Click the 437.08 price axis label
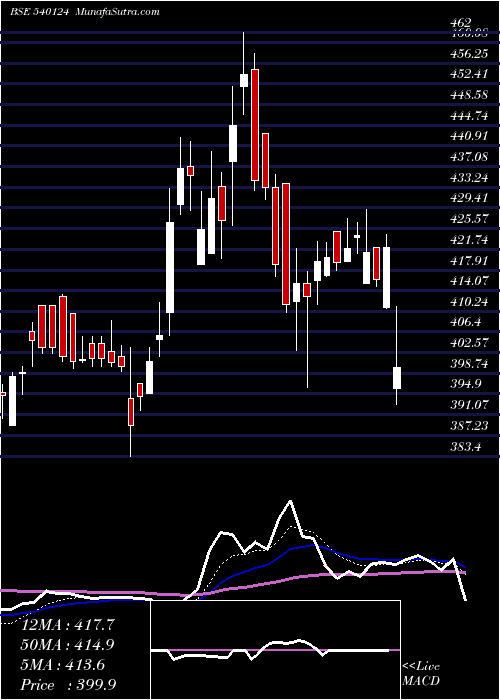 click(469, 157)
